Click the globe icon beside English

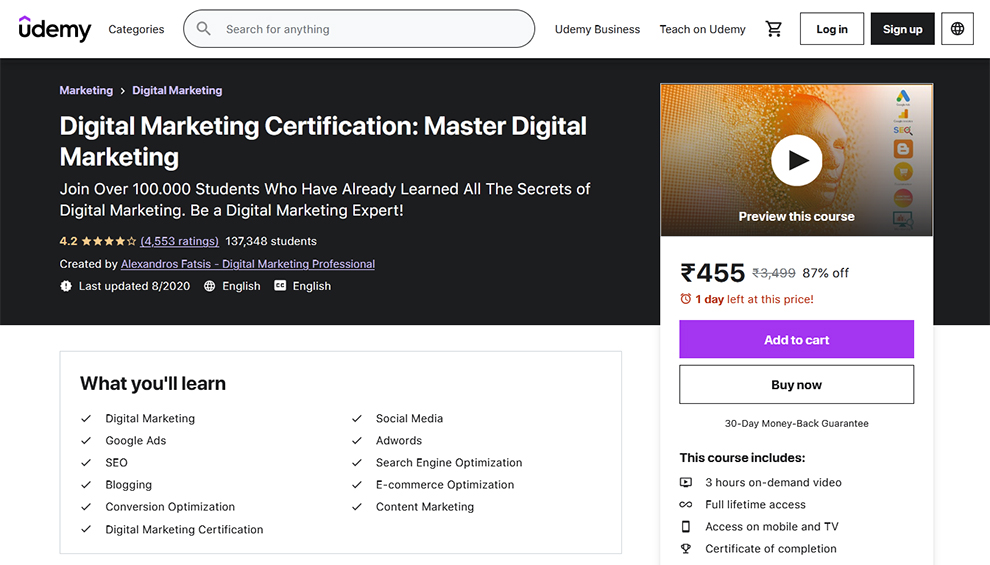pos(210,286)
